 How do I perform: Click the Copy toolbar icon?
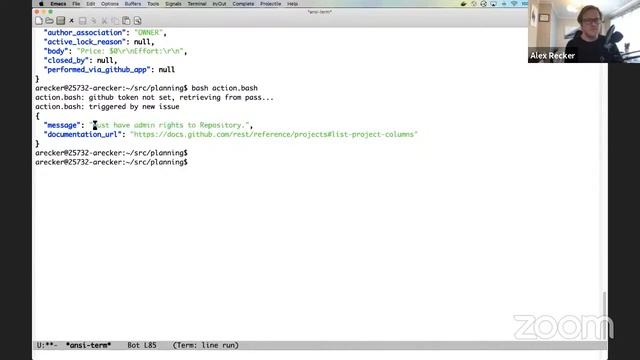[115, 21]
